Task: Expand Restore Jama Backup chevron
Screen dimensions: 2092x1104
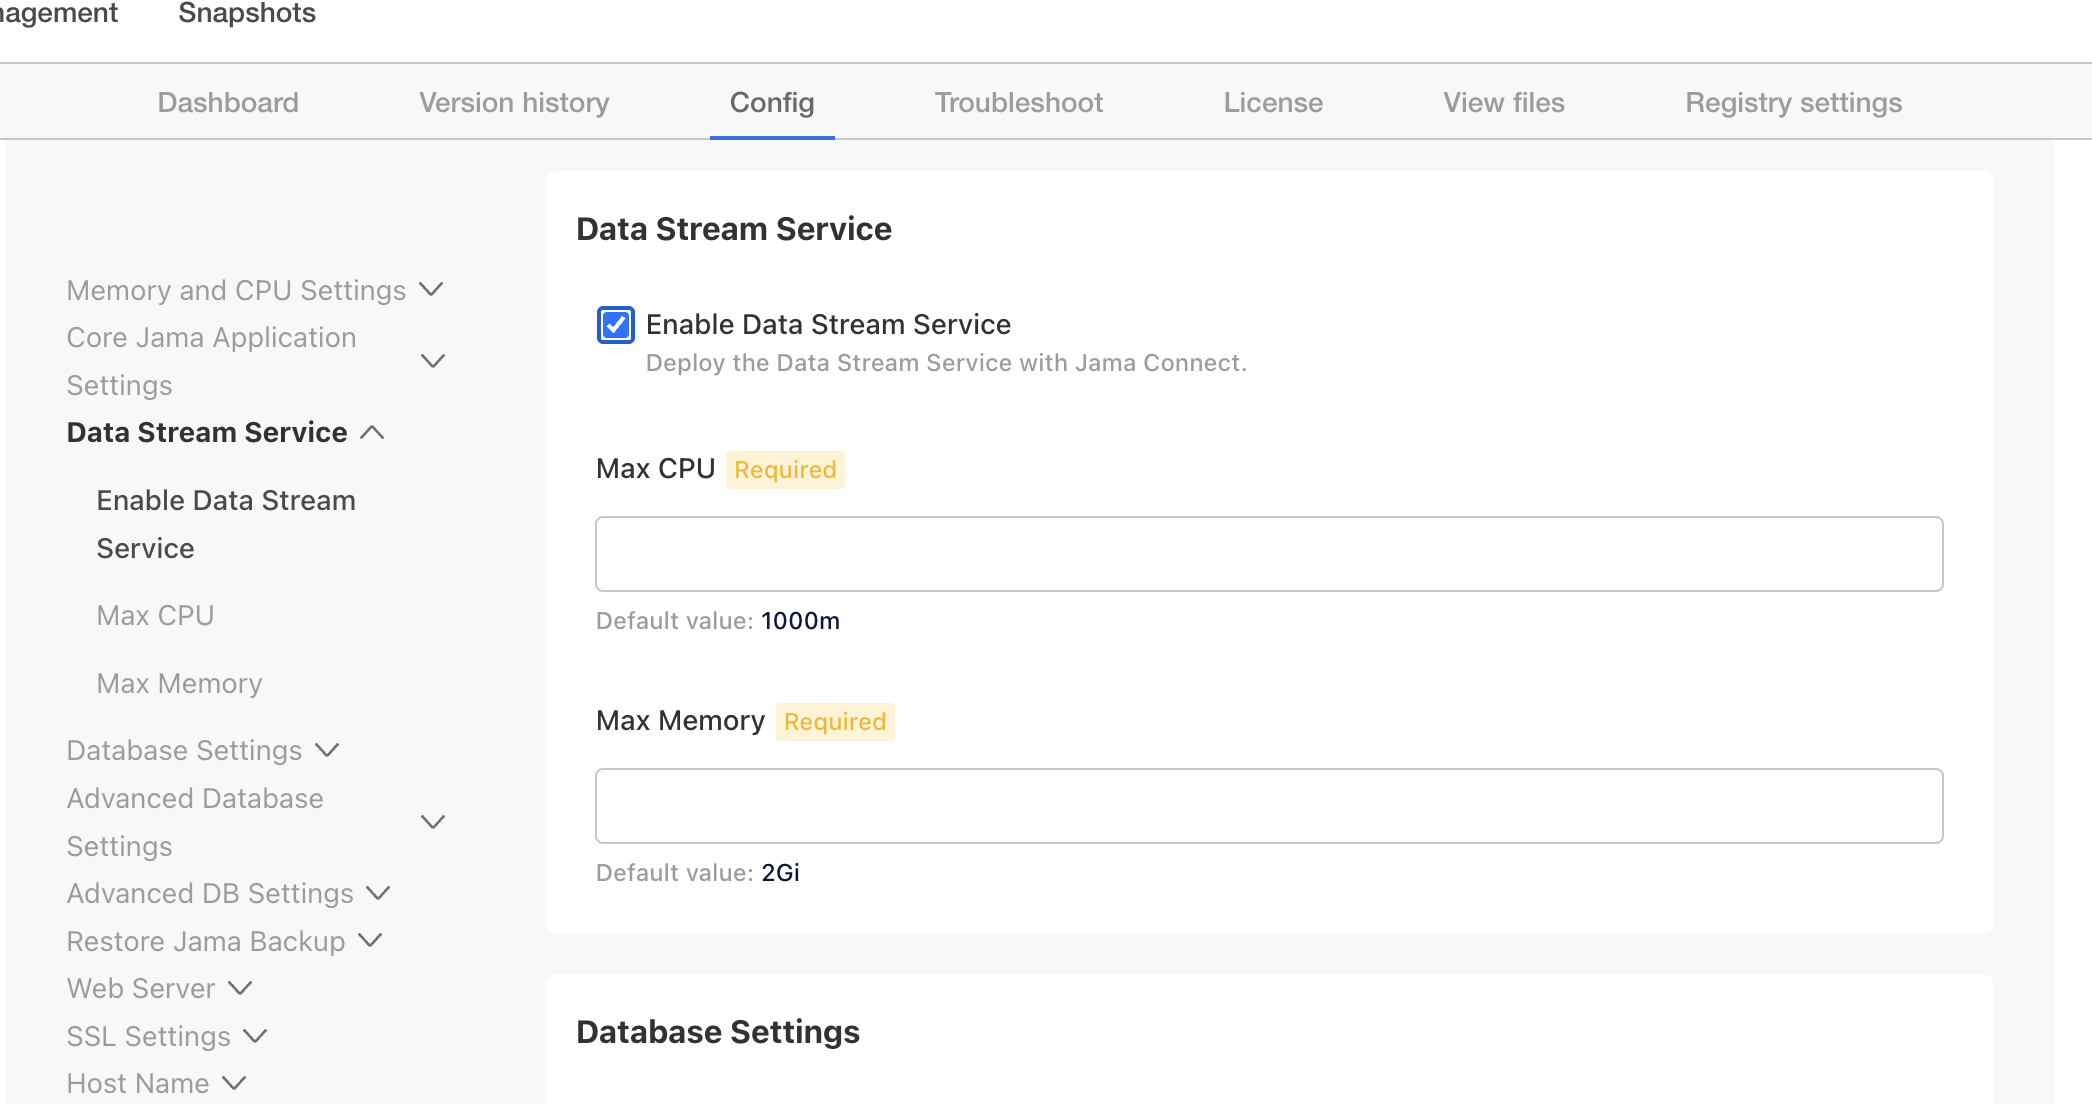Action: [x=370, y=940]
